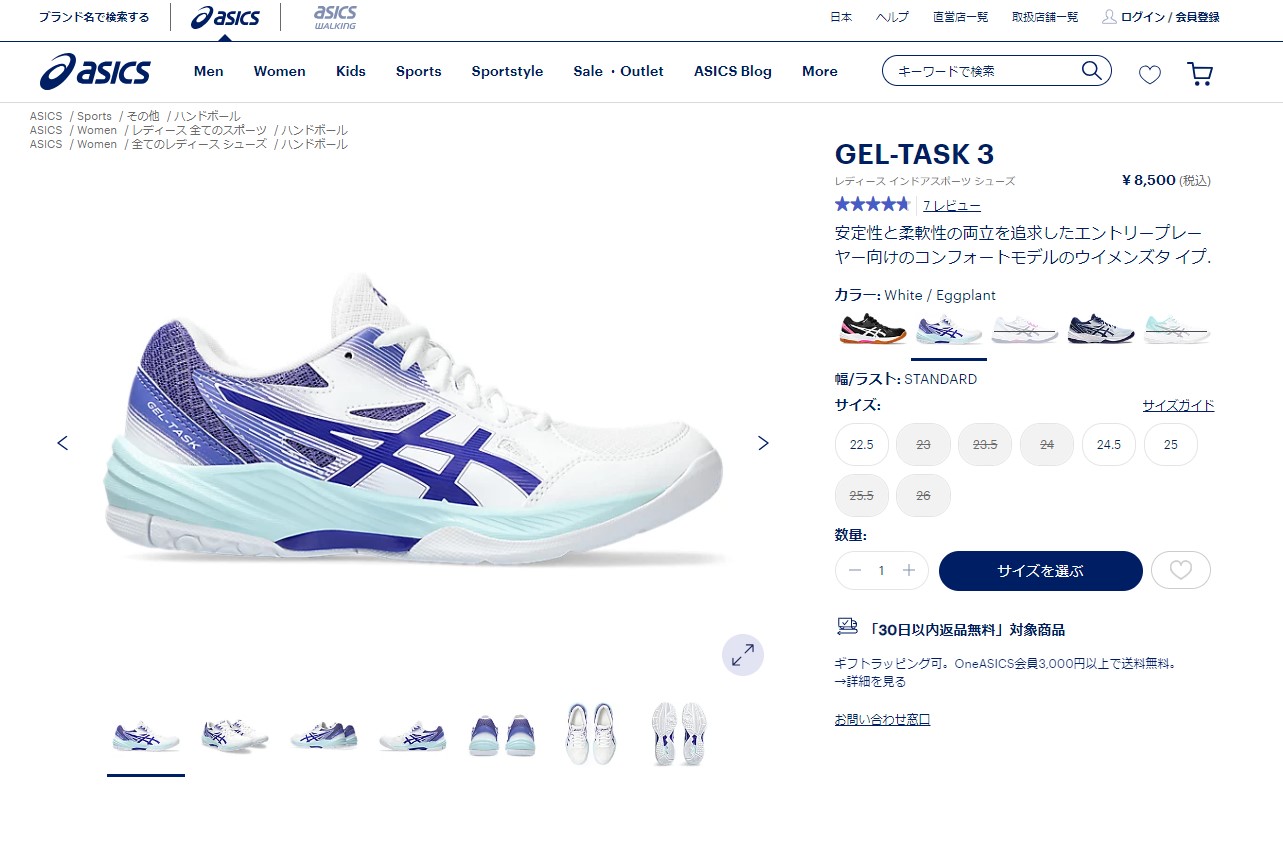
Task: Select the black colorway swatch
Action: click(872, 328)
